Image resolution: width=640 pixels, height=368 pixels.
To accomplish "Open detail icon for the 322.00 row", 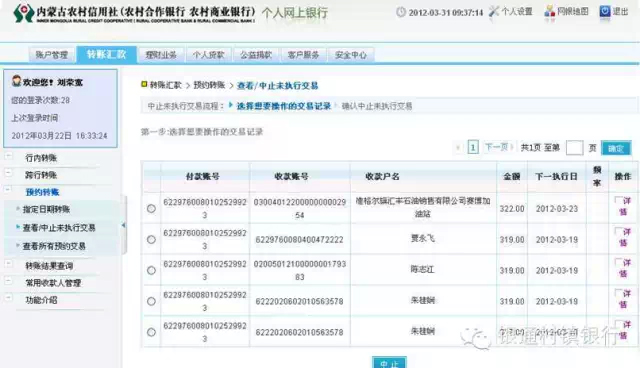I will [x=623, y=206].
